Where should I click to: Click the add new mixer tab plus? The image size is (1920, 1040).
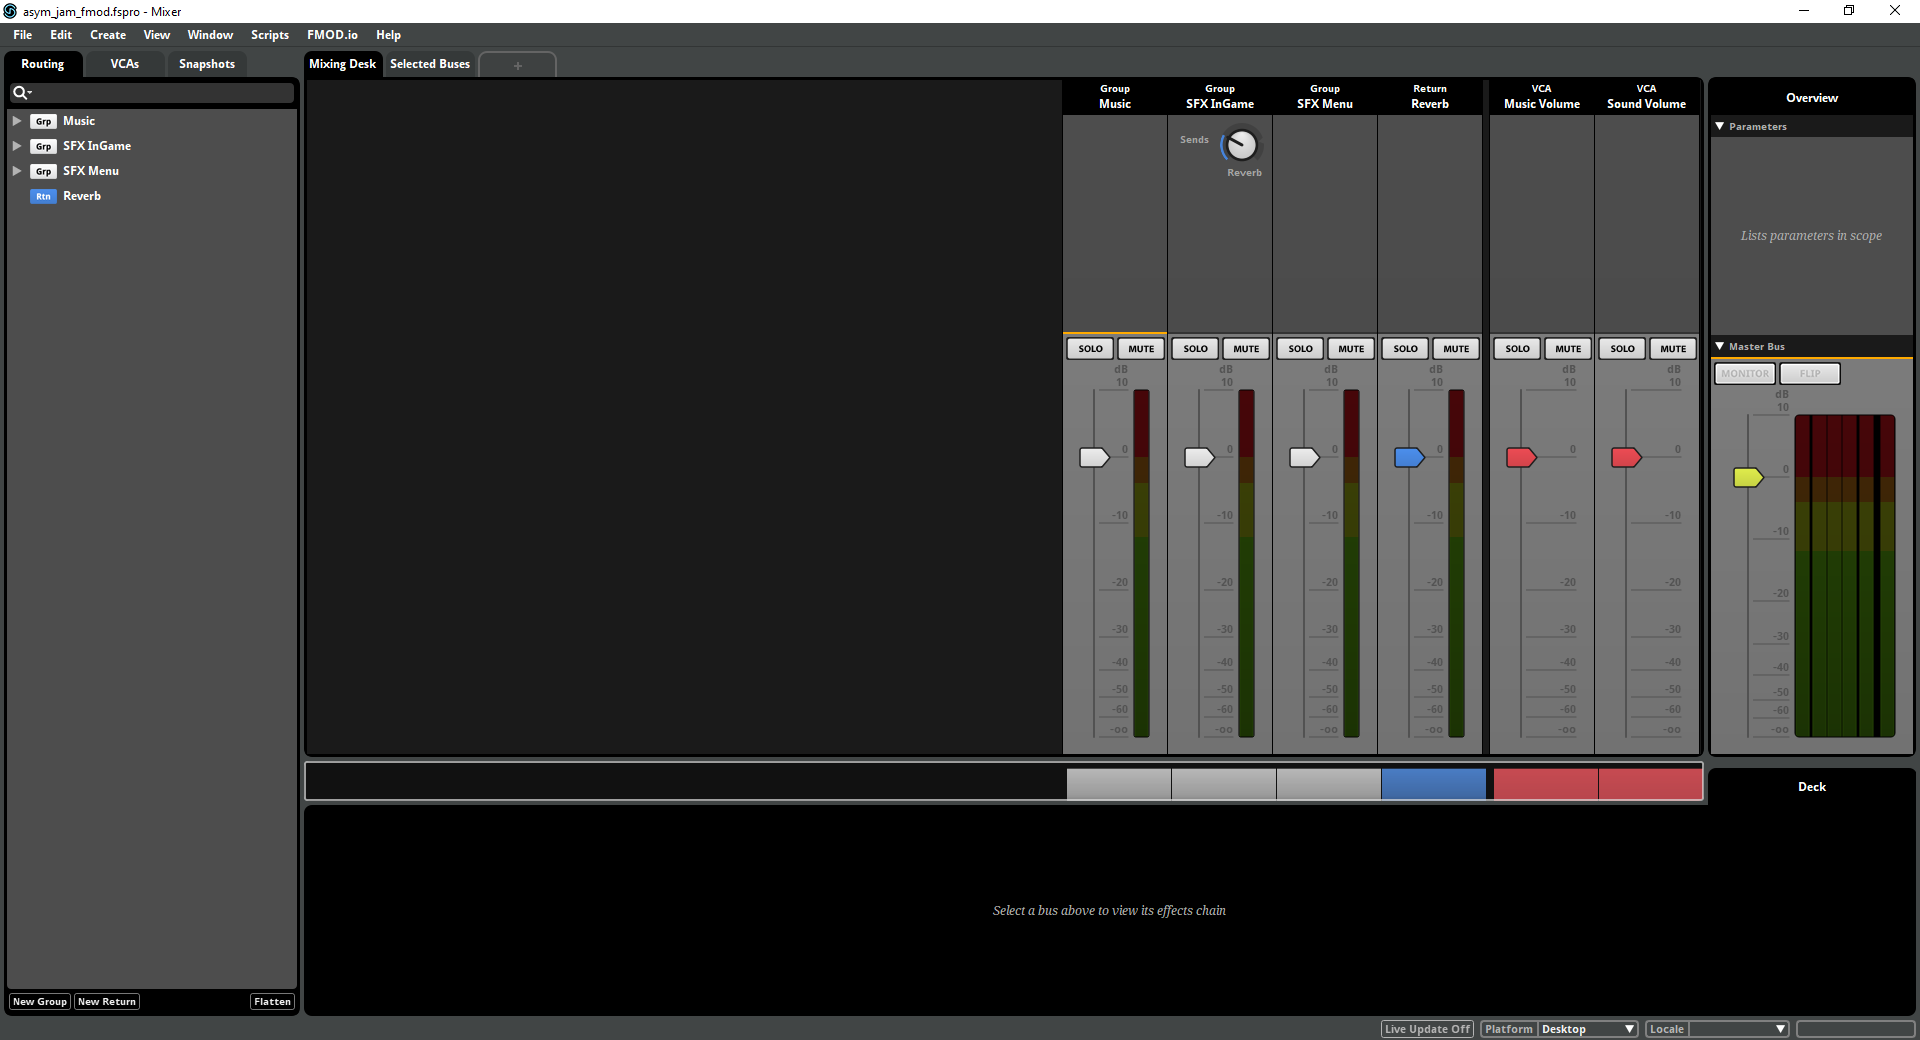point(517,65)
